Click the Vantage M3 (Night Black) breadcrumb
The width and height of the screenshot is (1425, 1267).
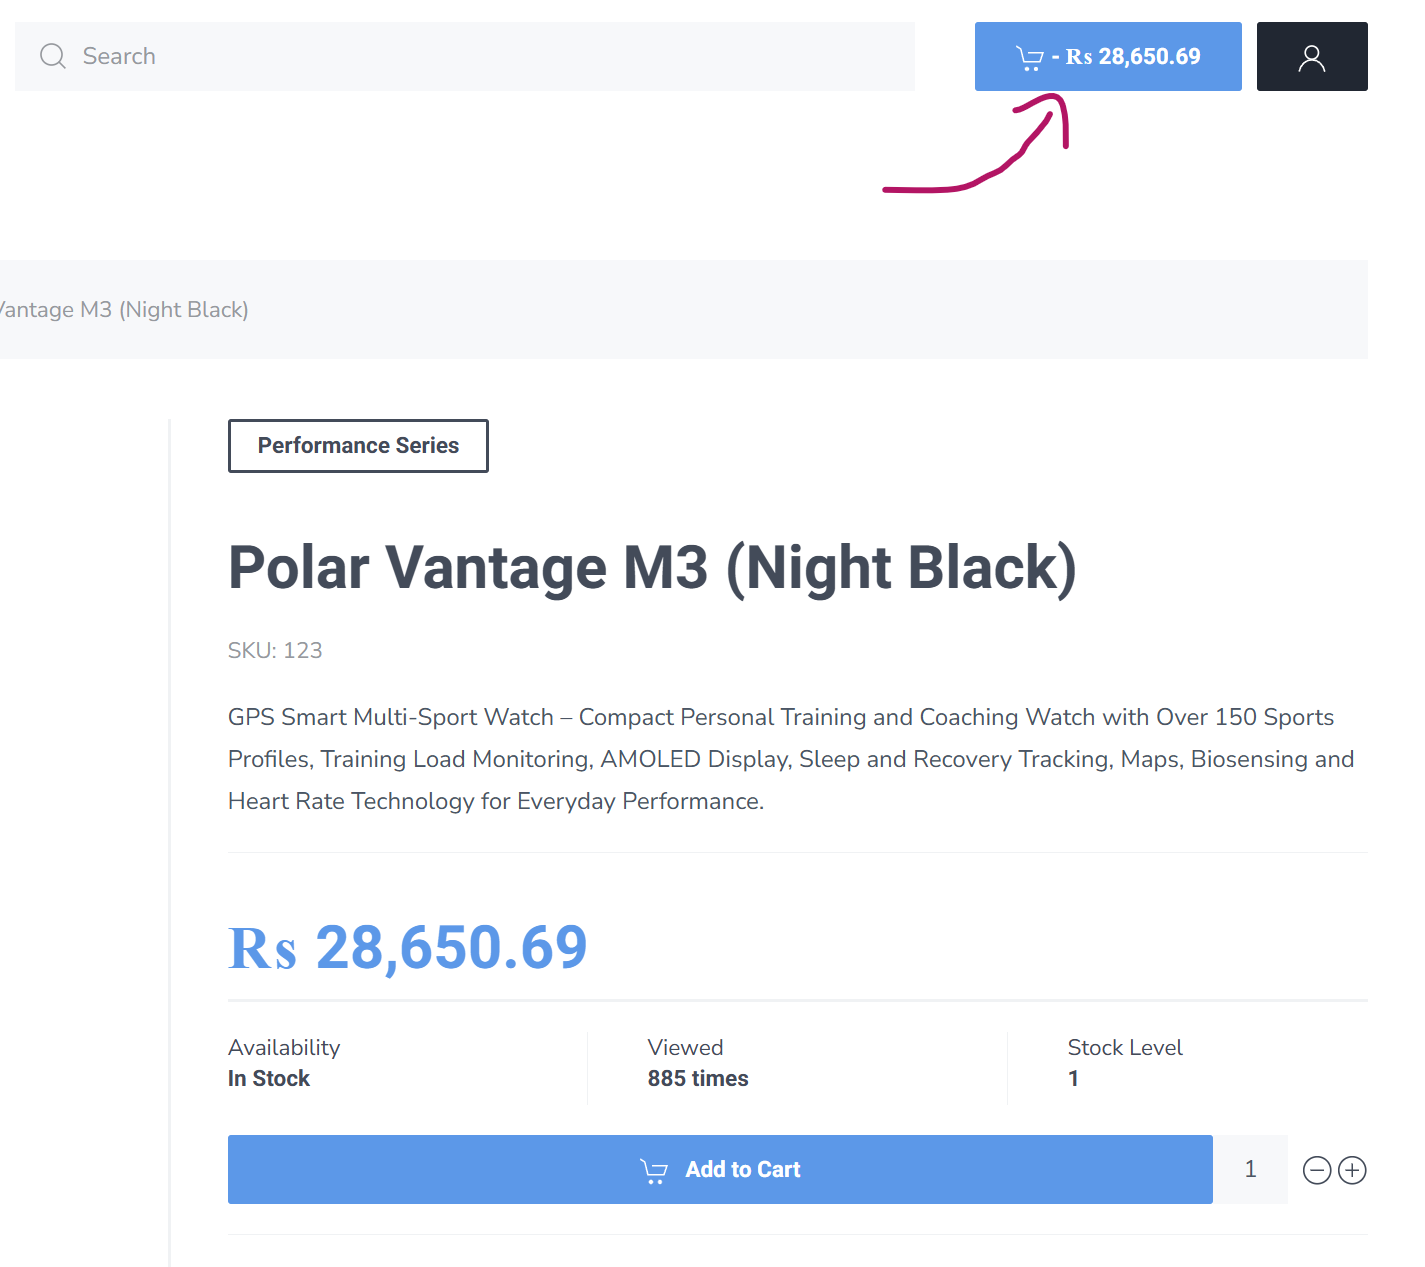(x=124, y=310)
